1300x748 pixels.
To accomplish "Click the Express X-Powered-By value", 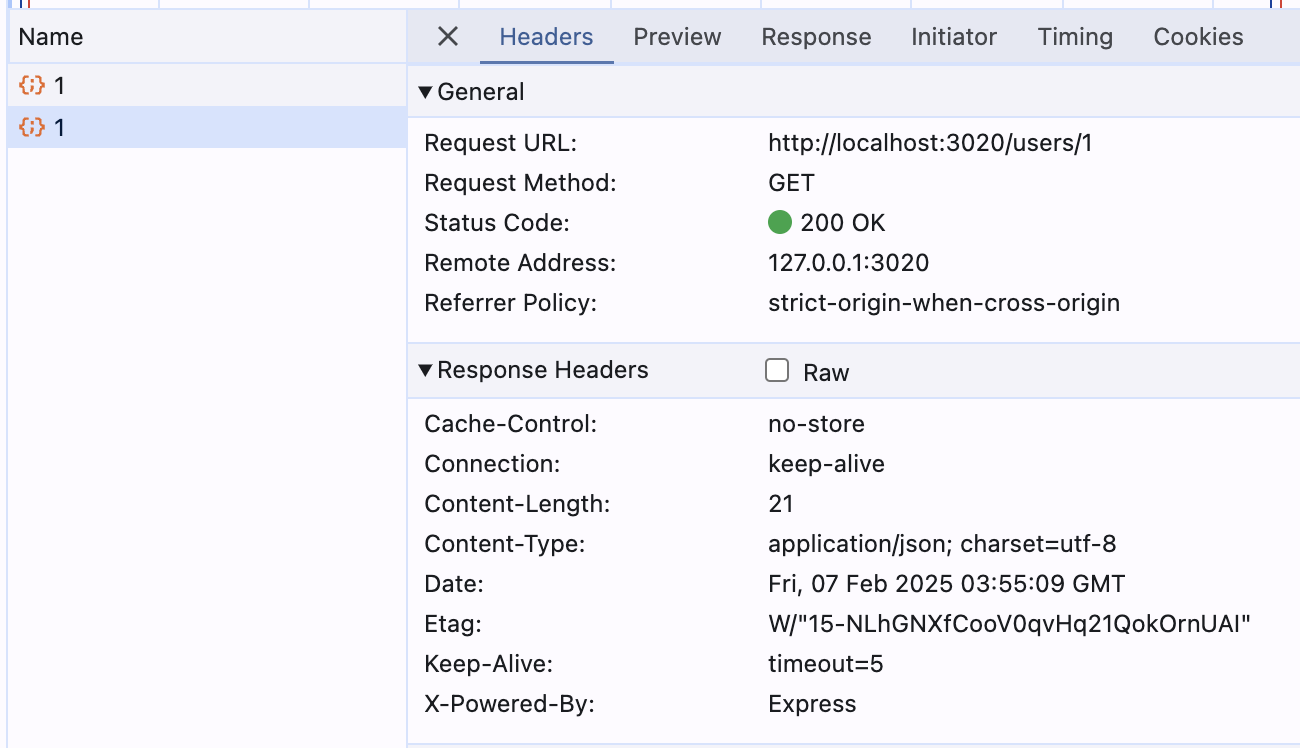I will coord(812,704).
